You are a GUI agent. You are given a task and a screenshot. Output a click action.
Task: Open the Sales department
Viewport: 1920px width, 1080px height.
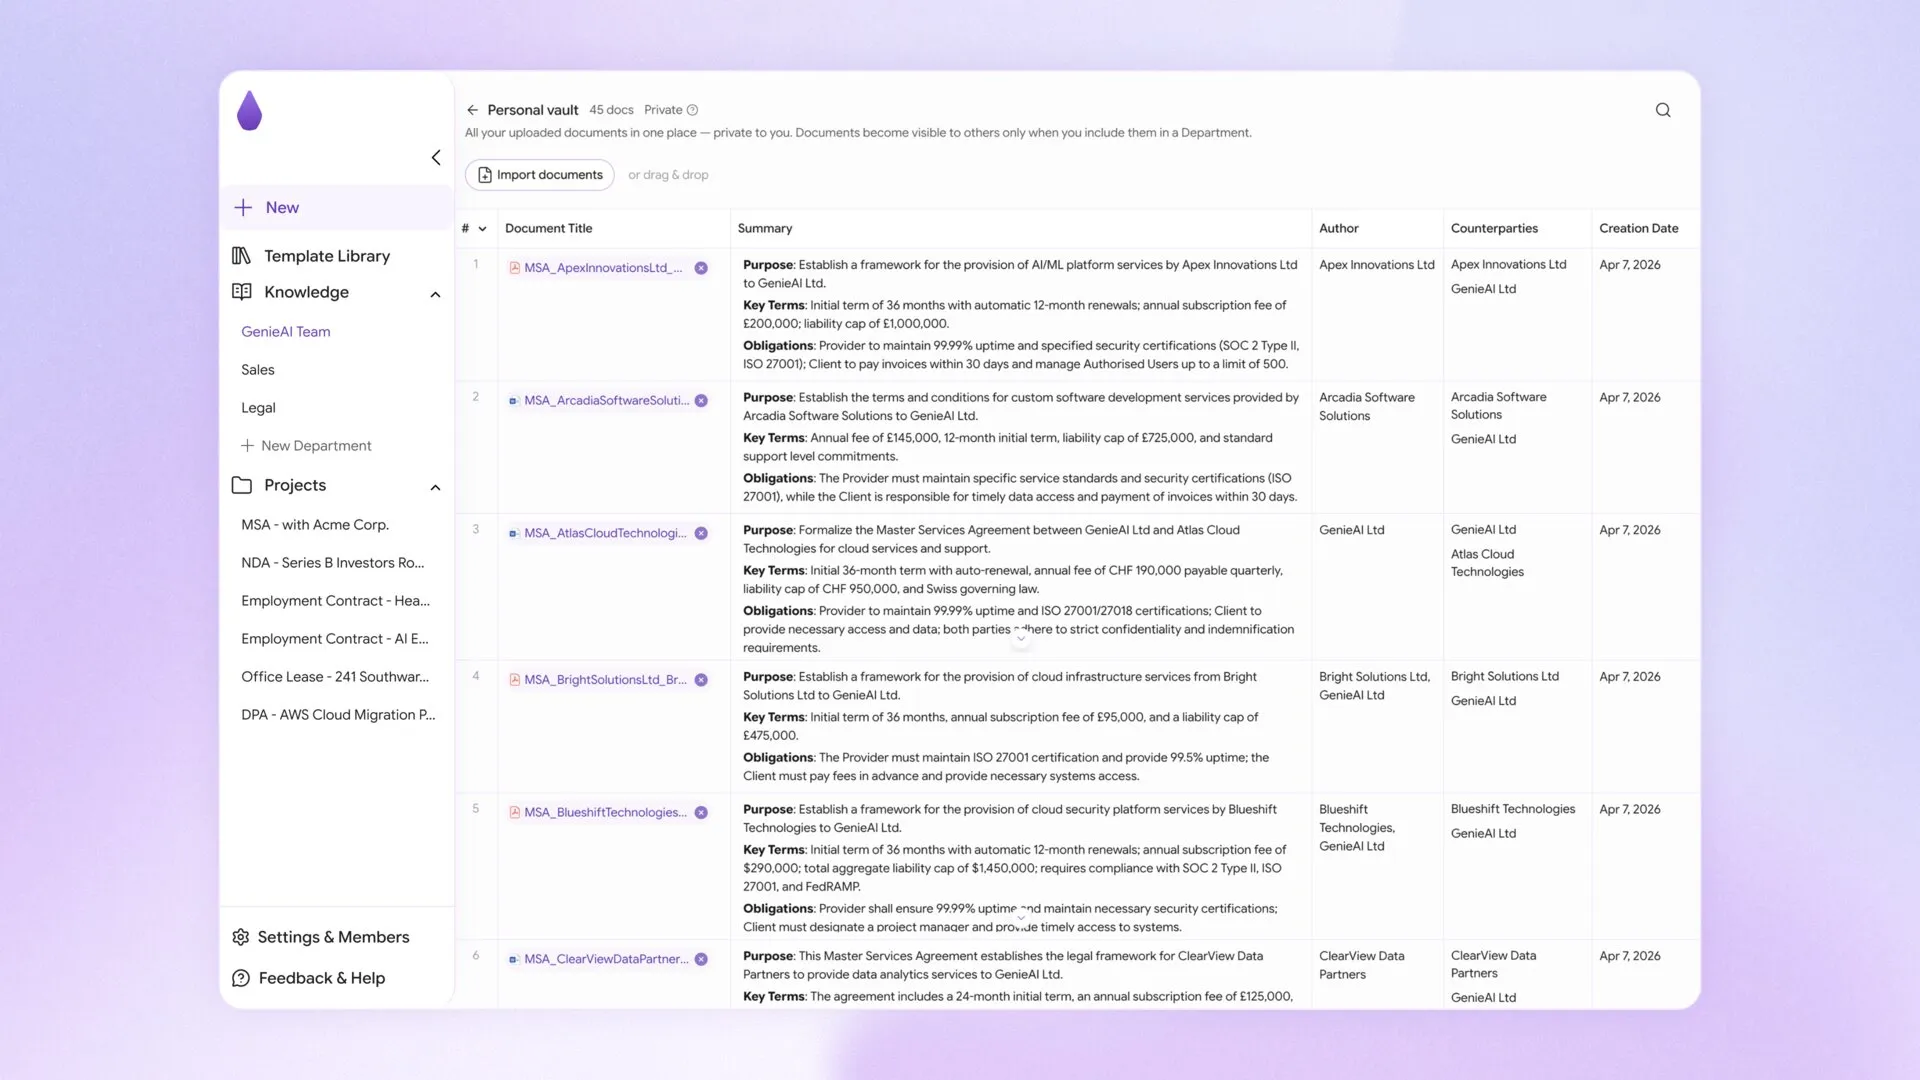coord(258,370)
